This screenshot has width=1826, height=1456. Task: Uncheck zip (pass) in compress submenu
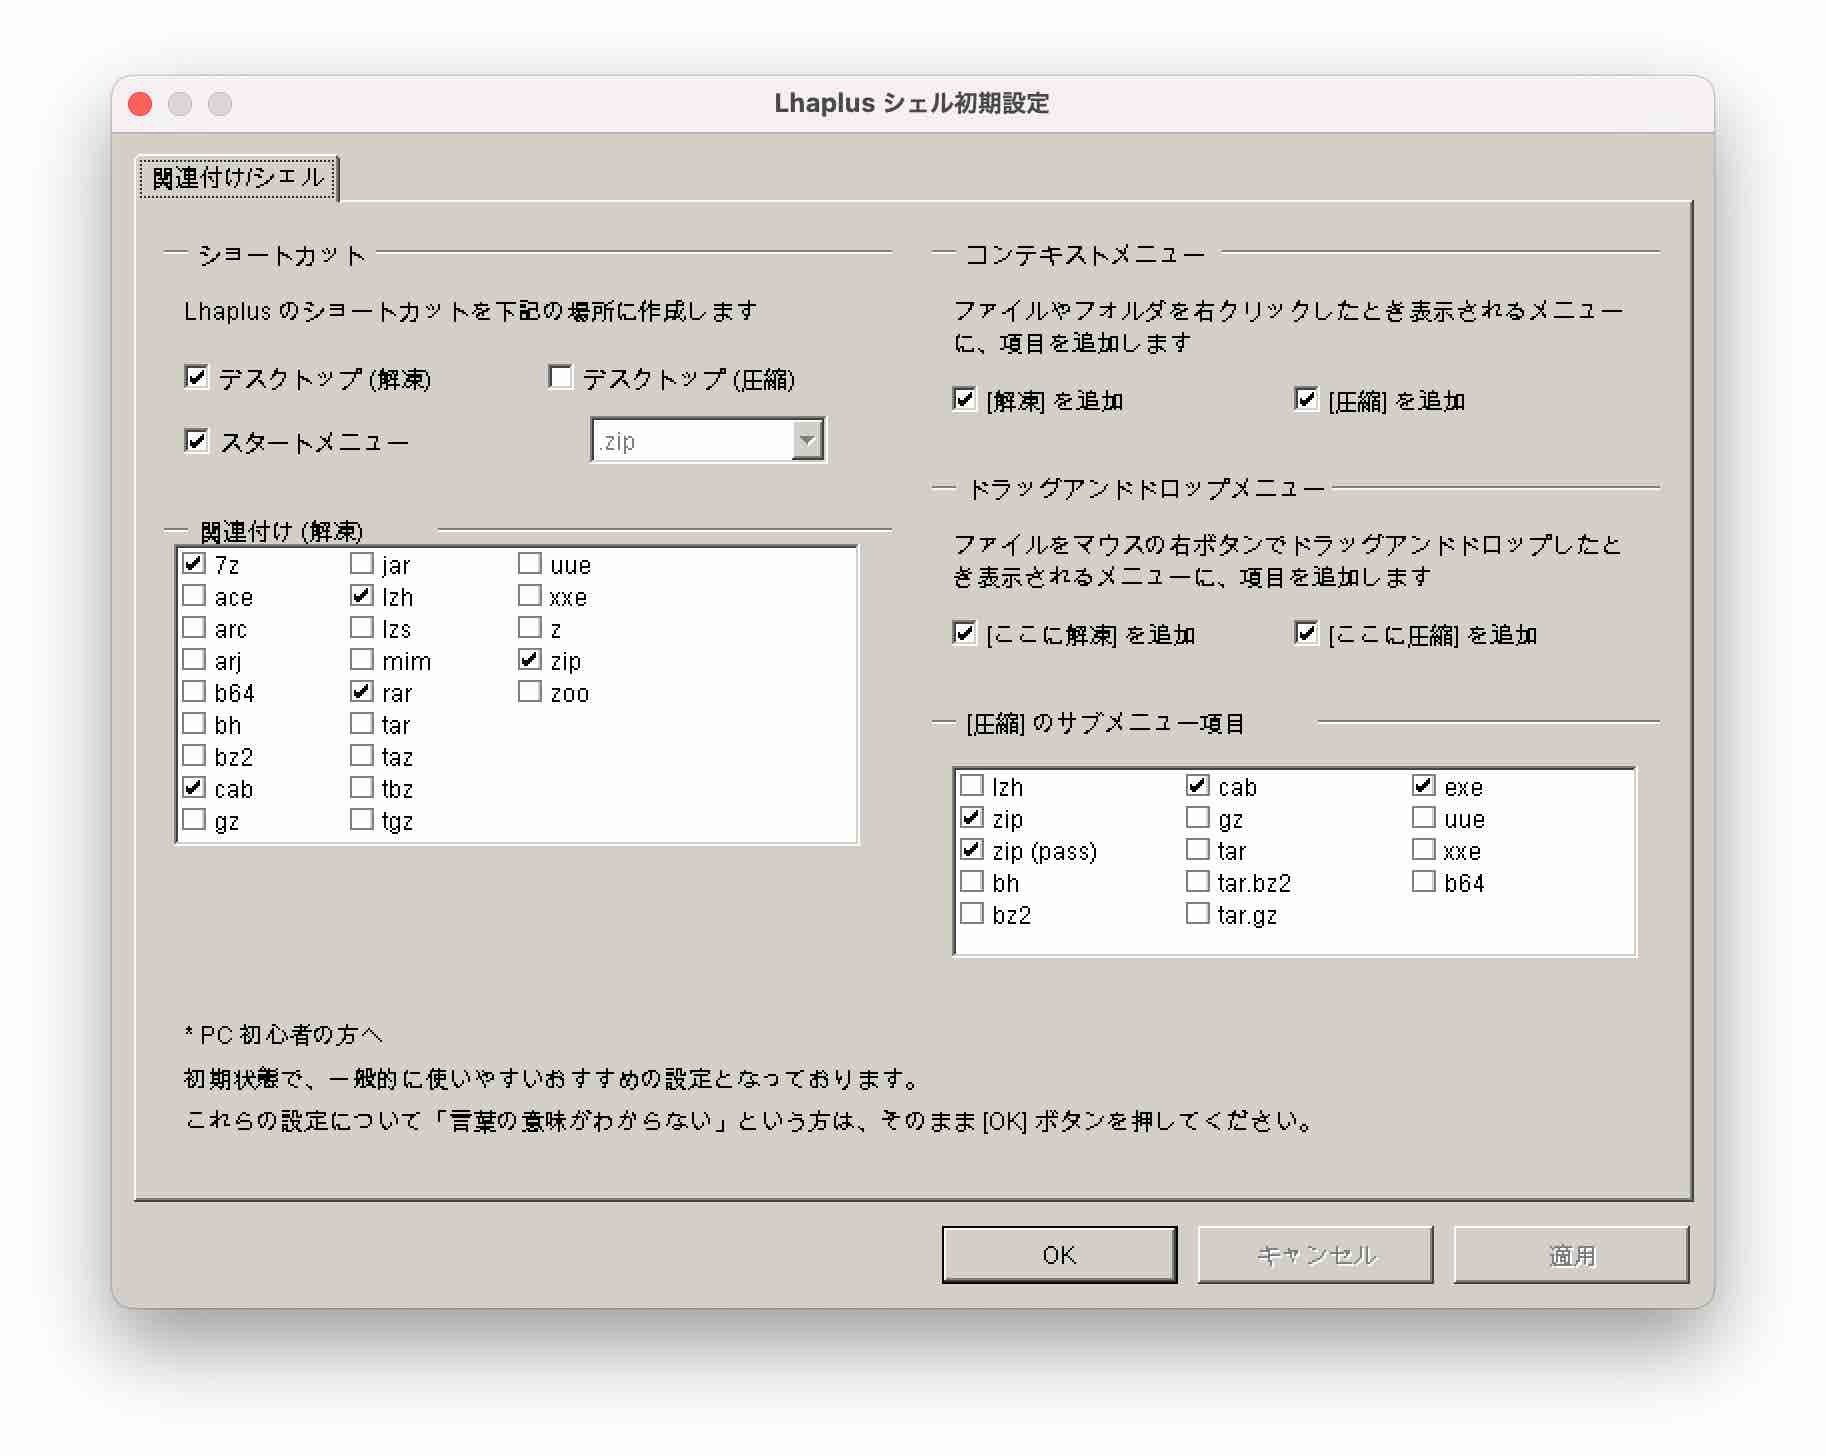972,850
